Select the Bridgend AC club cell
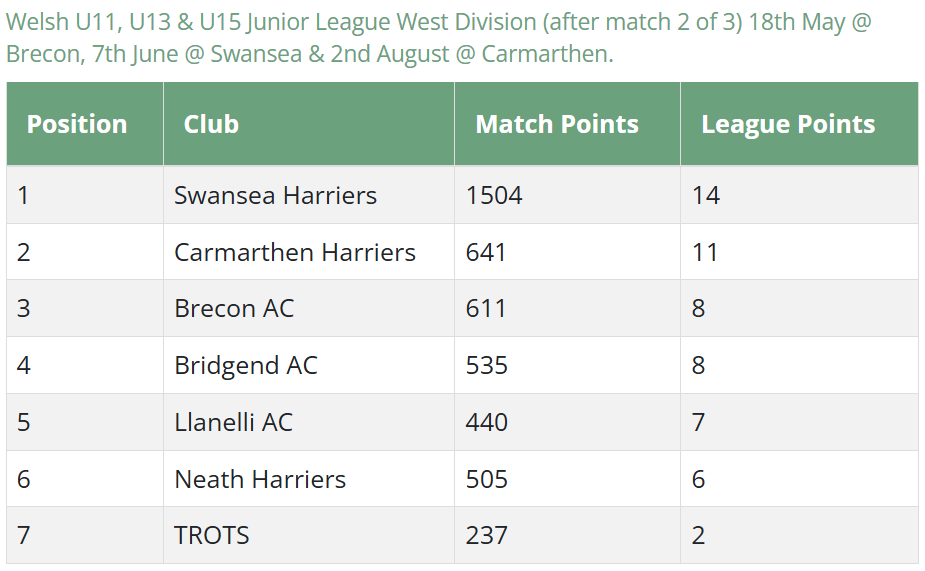The width and height of the screenshot is (925, 571). [x=309, y=365]
